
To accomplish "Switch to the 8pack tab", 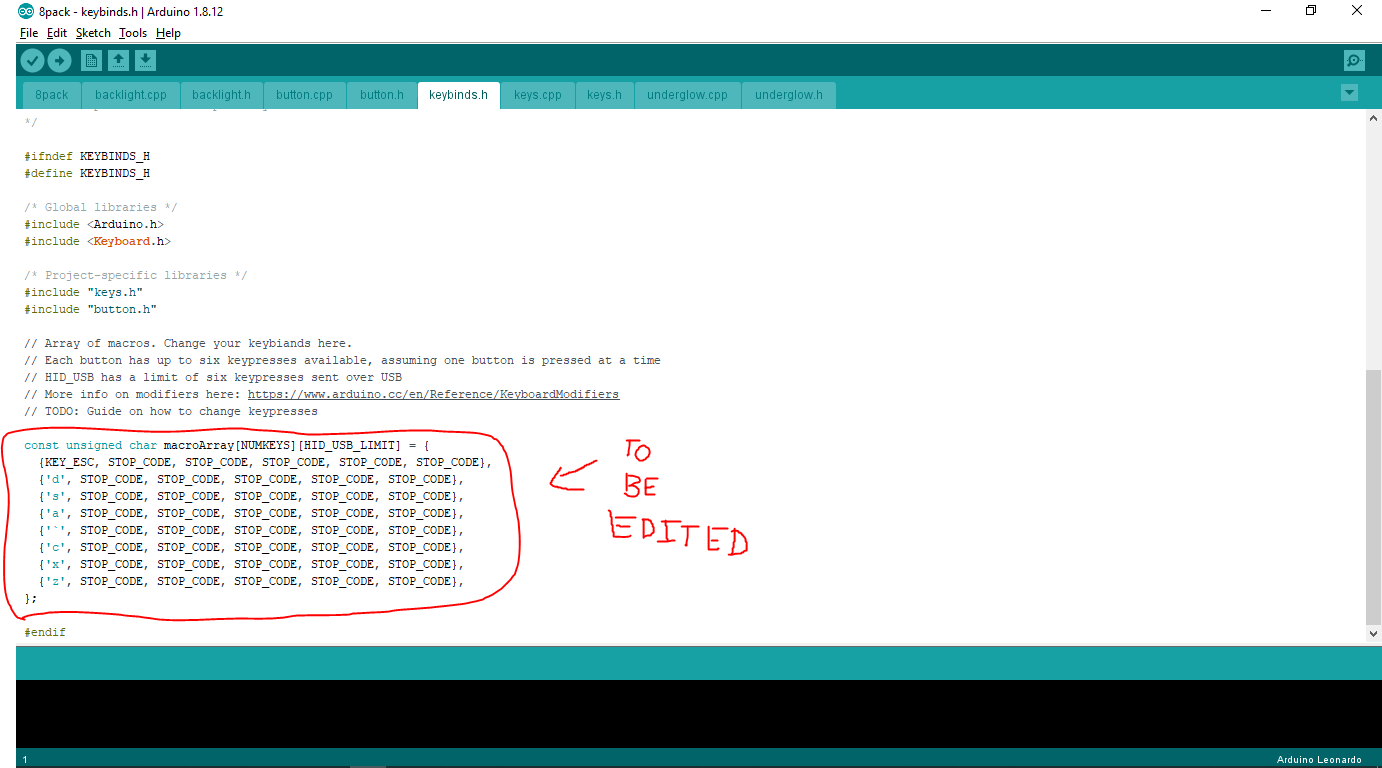I will pos(52,95).
